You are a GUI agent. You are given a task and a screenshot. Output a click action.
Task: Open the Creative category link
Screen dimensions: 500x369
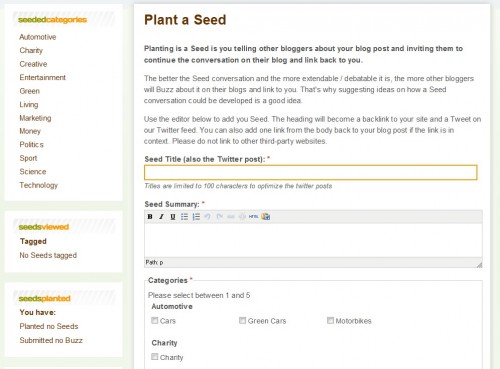tap(33, 64)
